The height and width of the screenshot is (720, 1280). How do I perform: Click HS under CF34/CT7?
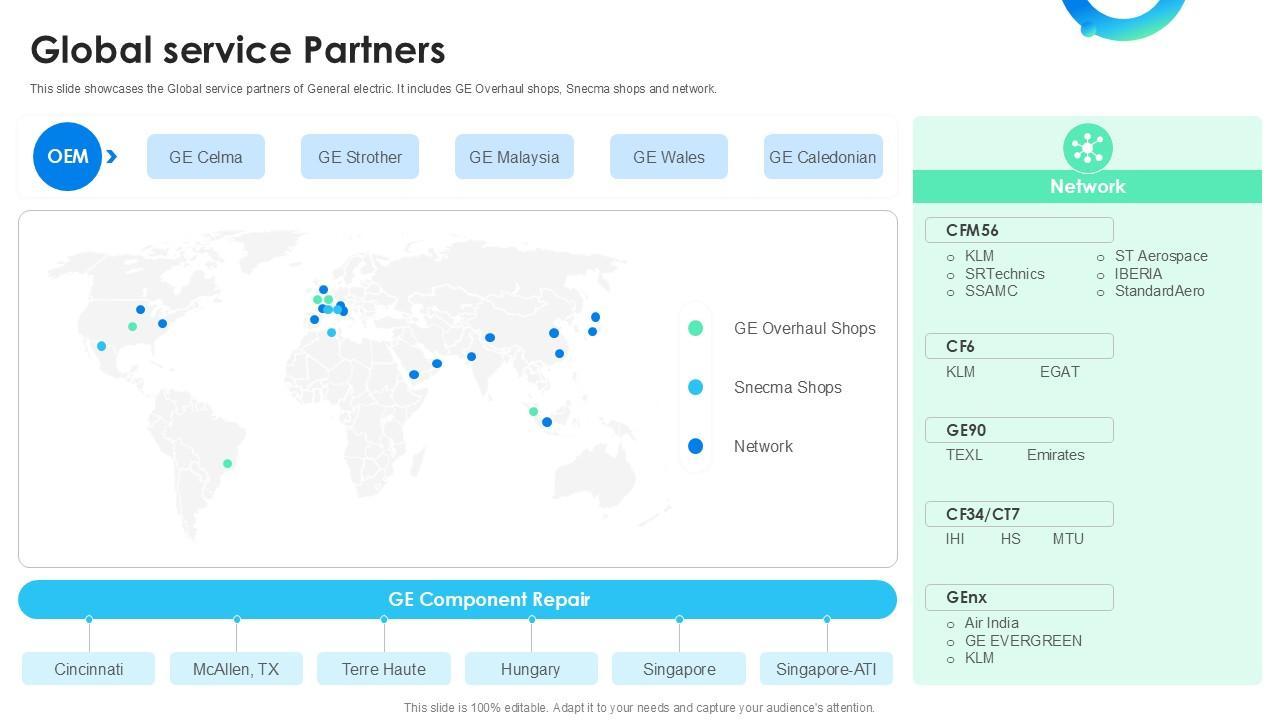tap(1011, 539)
